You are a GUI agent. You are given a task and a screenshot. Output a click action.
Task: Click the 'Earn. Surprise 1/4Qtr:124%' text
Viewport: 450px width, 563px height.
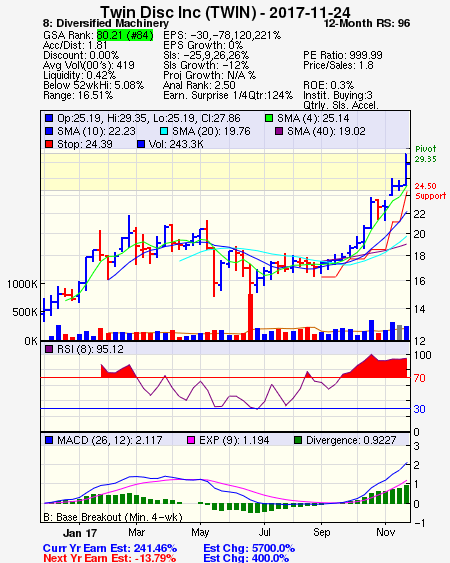click(x=228, y=96)
